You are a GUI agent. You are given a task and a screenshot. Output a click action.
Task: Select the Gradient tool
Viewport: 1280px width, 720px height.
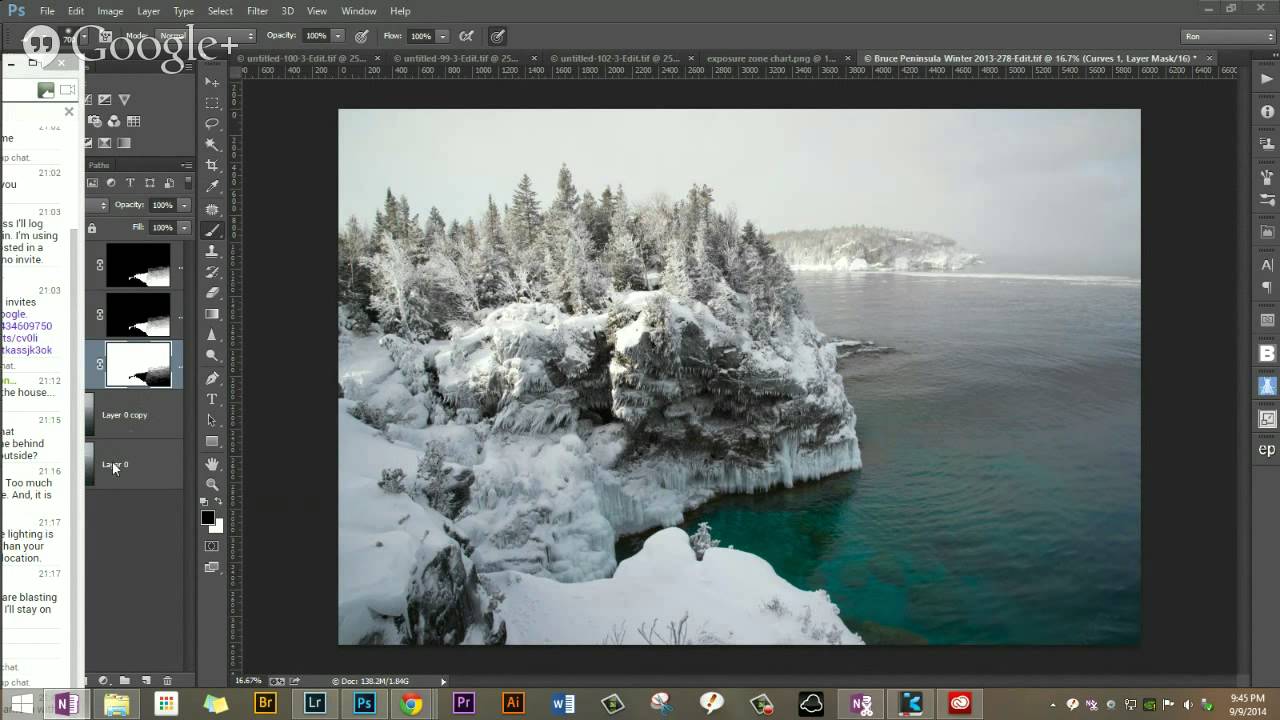click(212, 314)
